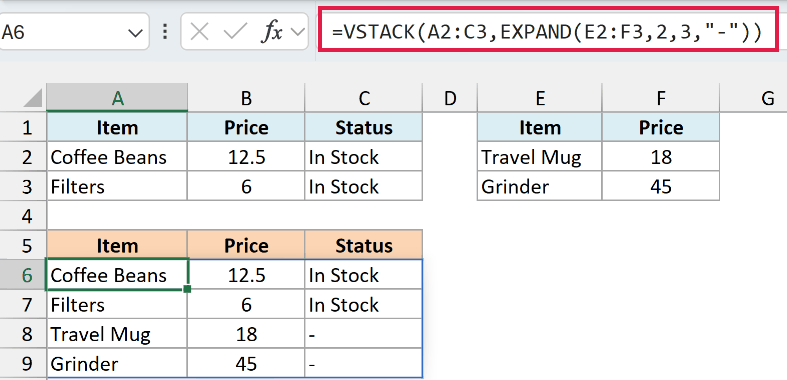787x380 pixels.
Task: Click the formula bar vertical dots handle
Action: (x=165, y=33)
